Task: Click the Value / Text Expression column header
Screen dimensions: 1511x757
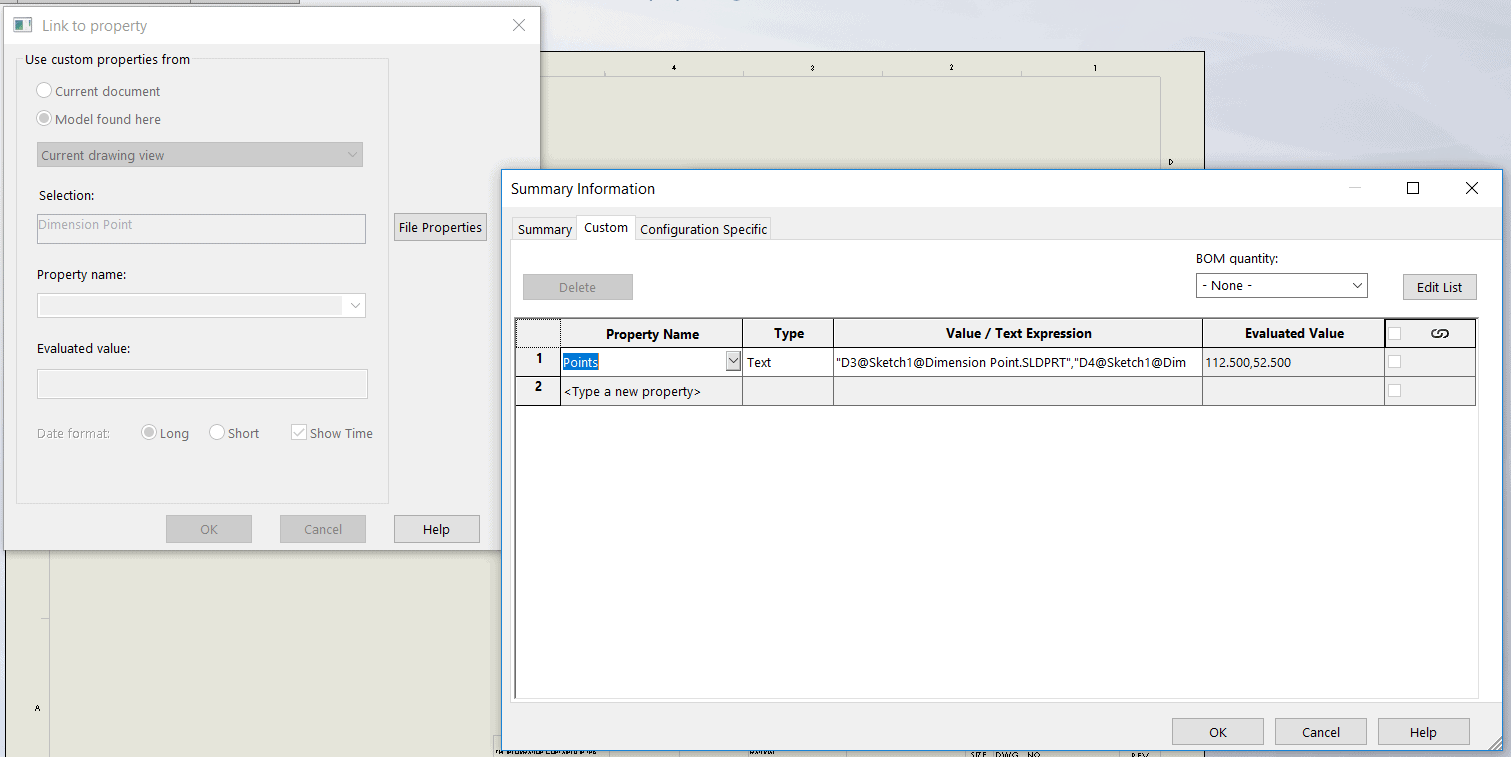Action: [x=1017, y=334]
